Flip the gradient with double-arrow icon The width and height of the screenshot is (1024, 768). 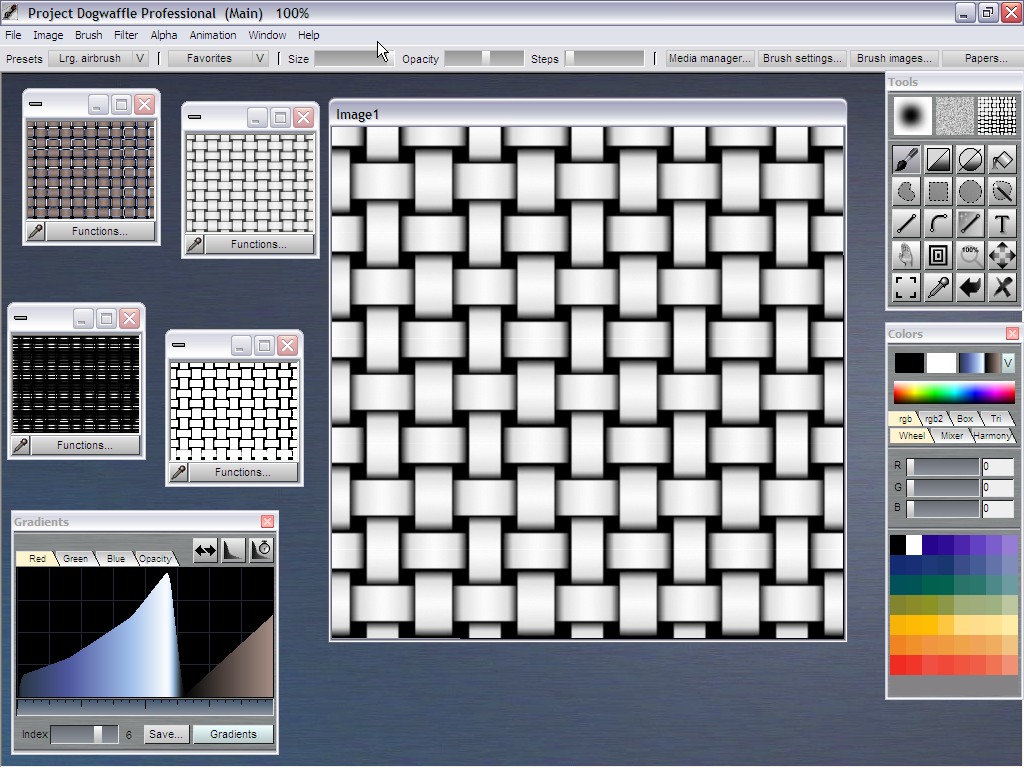click(205, 549)
